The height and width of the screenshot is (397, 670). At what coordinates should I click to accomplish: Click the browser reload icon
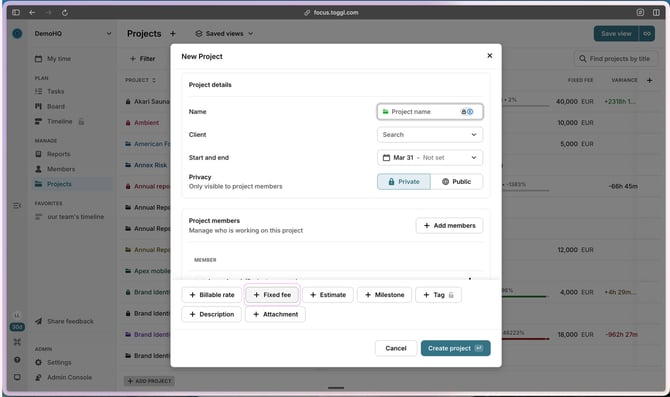tap(65, 12)
